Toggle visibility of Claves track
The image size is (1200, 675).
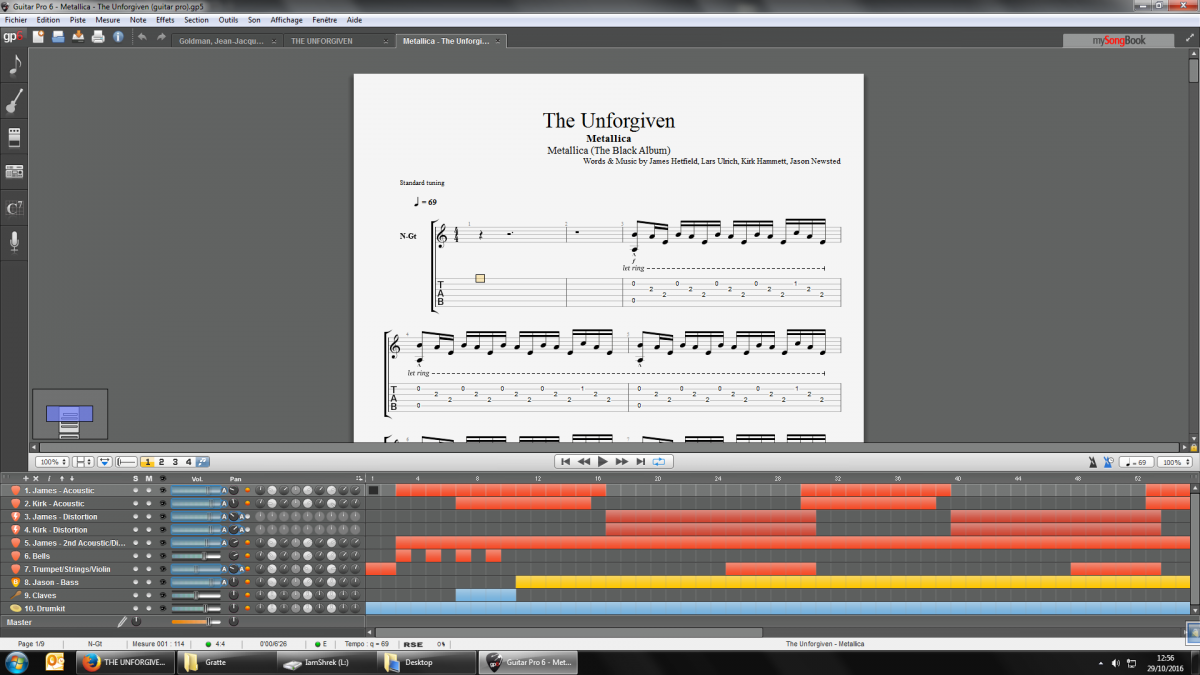pyautogui.click(x=163, y=595)
